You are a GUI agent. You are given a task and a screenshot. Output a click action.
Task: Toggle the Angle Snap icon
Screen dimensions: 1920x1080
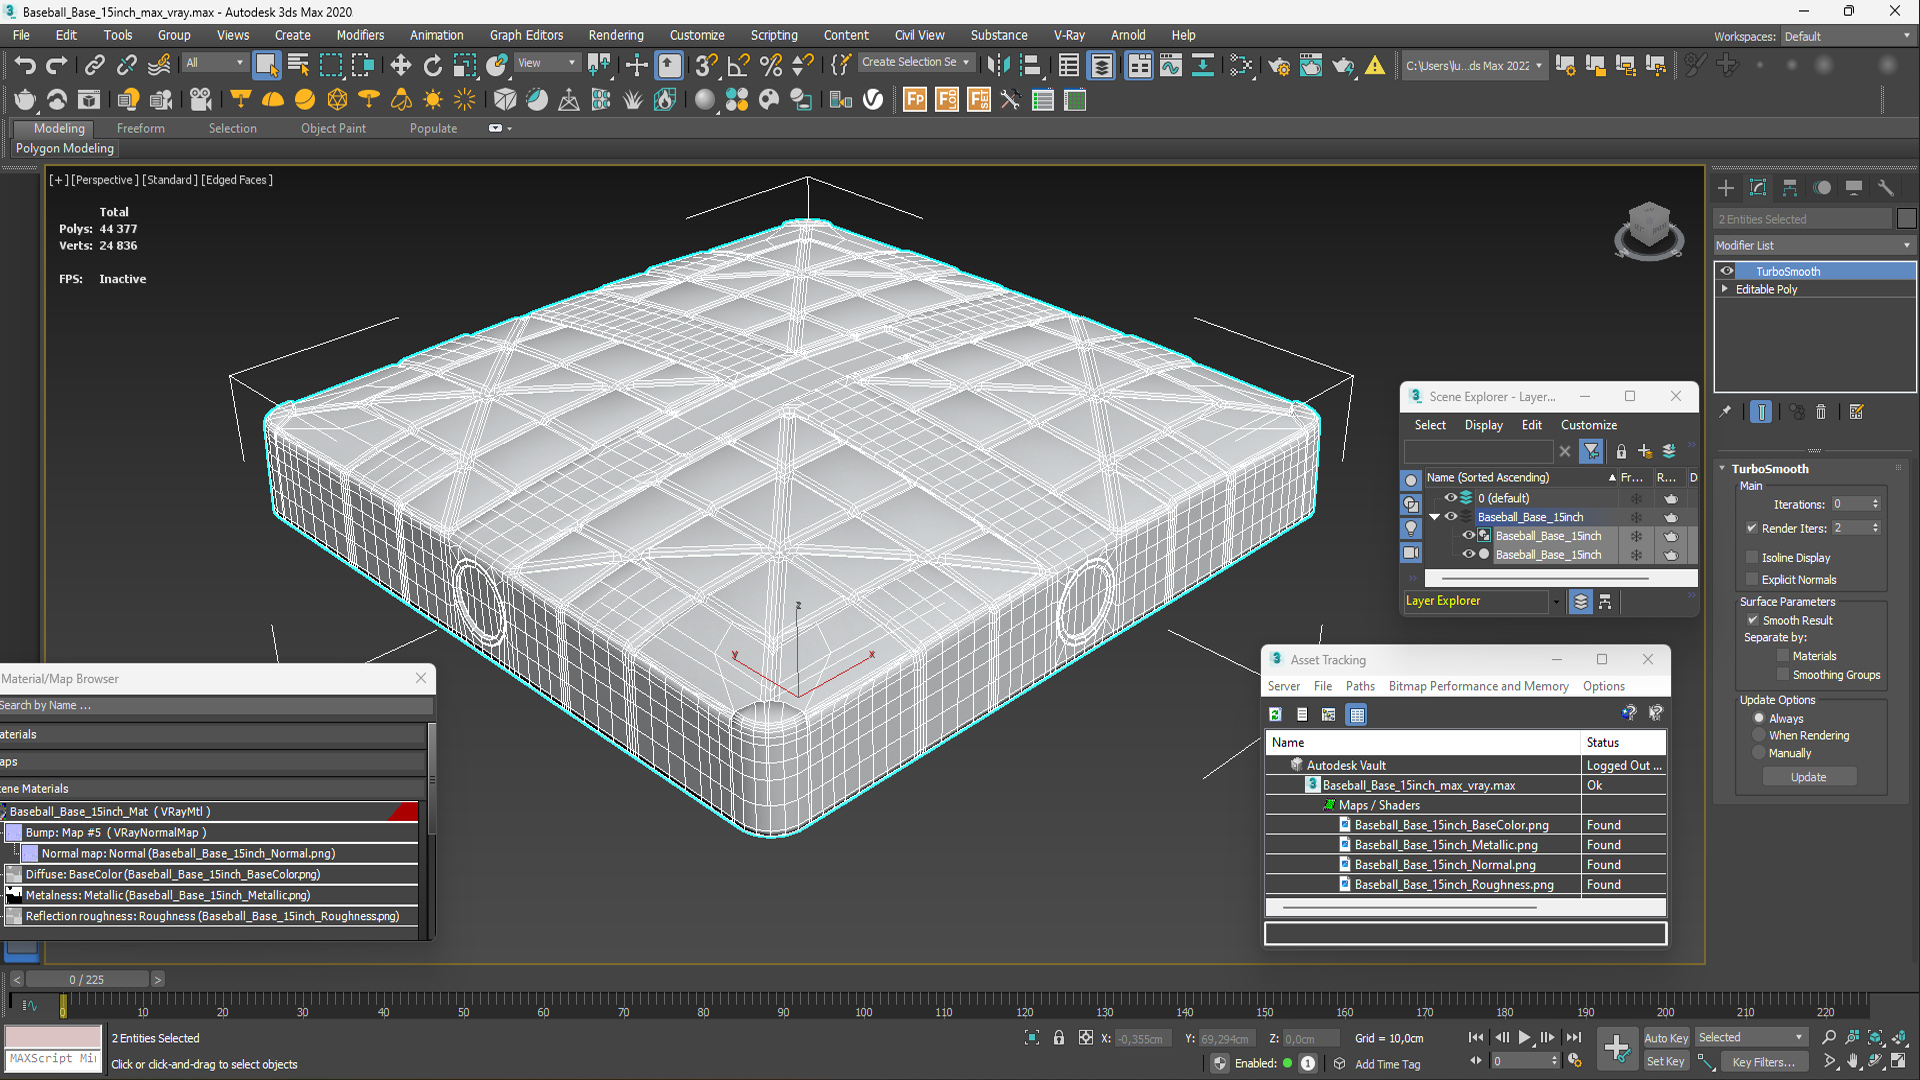click(738, 66)
